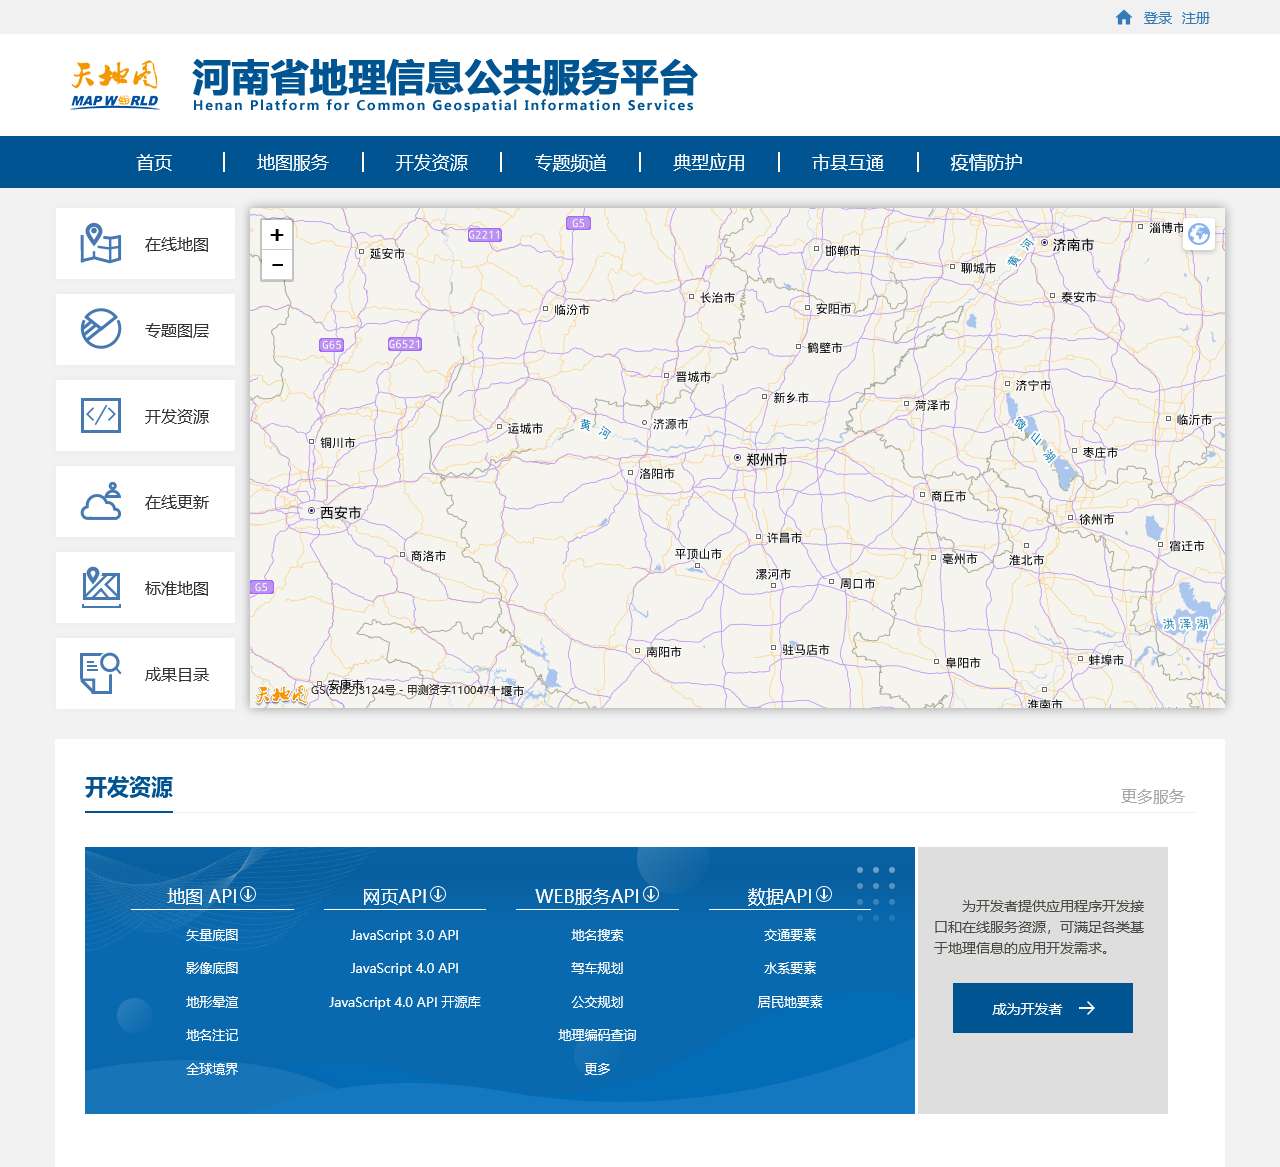Click the G5 highway badge at map top

pyautogui.click(x=578, y=223)
